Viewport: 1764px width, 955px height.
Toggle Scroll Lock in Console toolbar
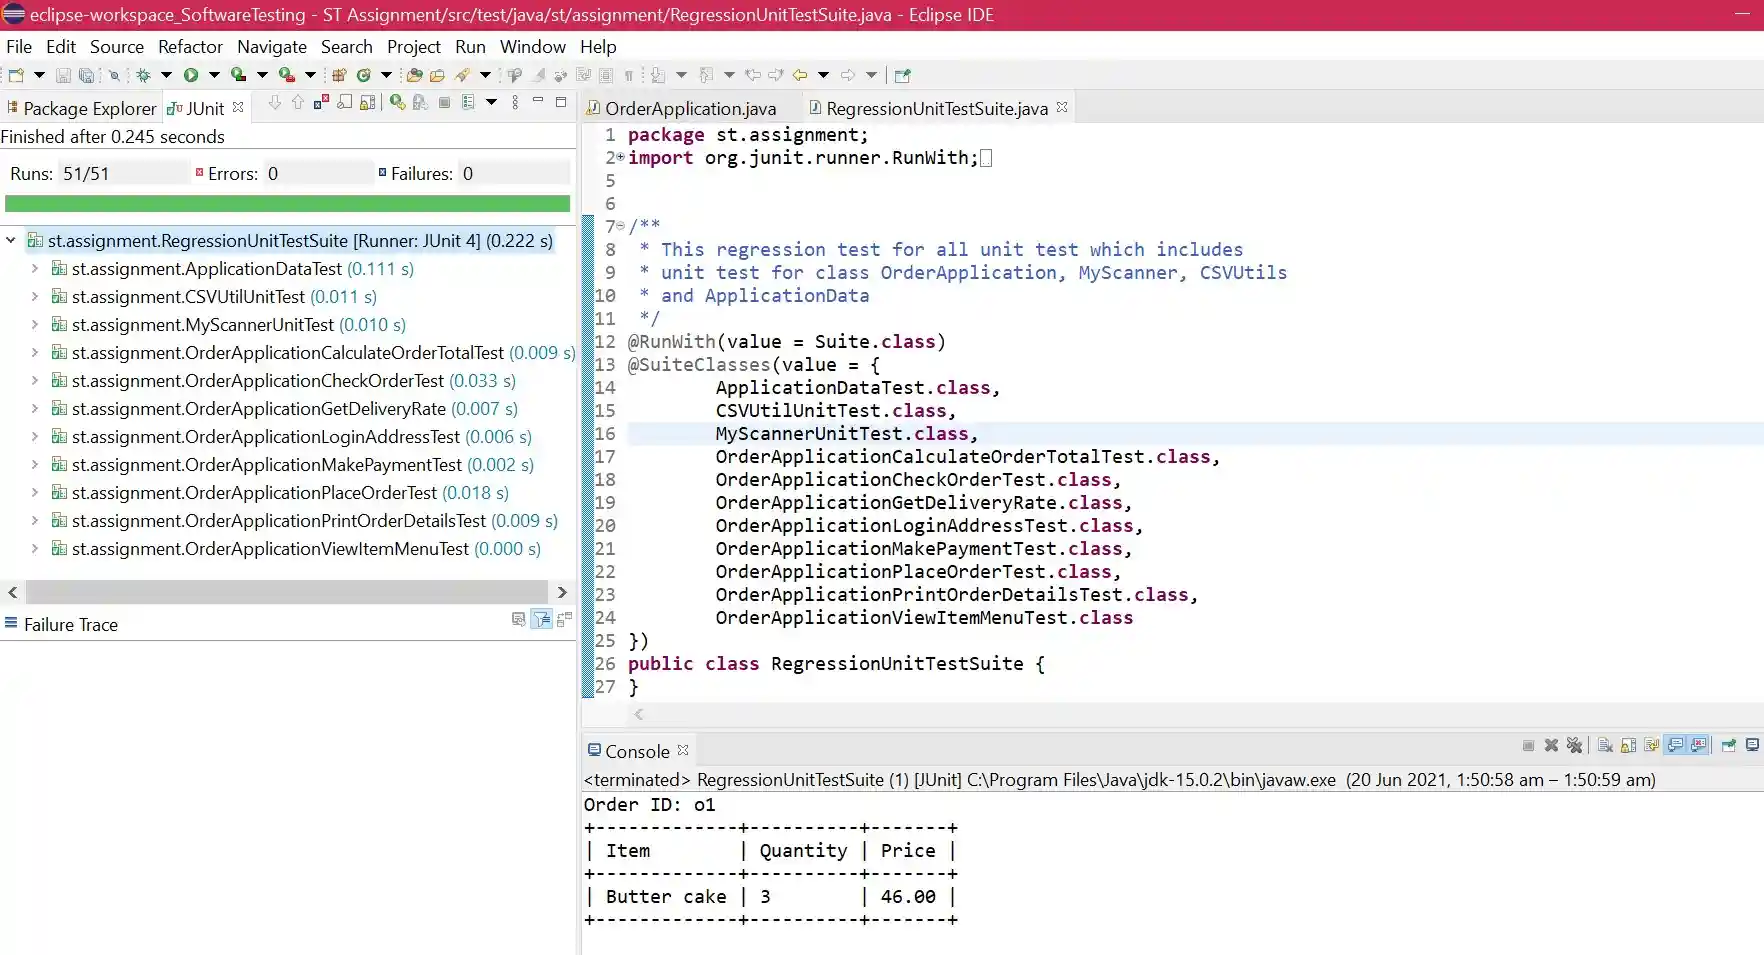click(1628, 745)
